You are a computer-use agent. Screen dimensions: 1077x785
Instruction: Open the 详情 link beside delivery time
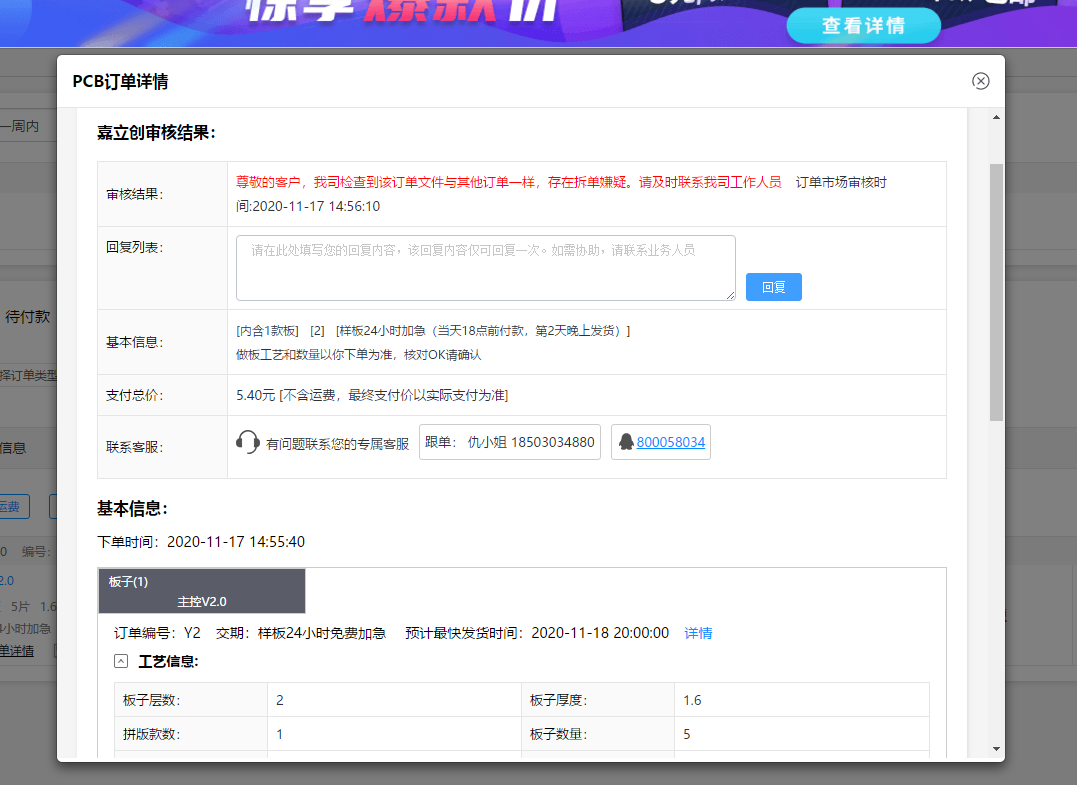tap(698, 633)
